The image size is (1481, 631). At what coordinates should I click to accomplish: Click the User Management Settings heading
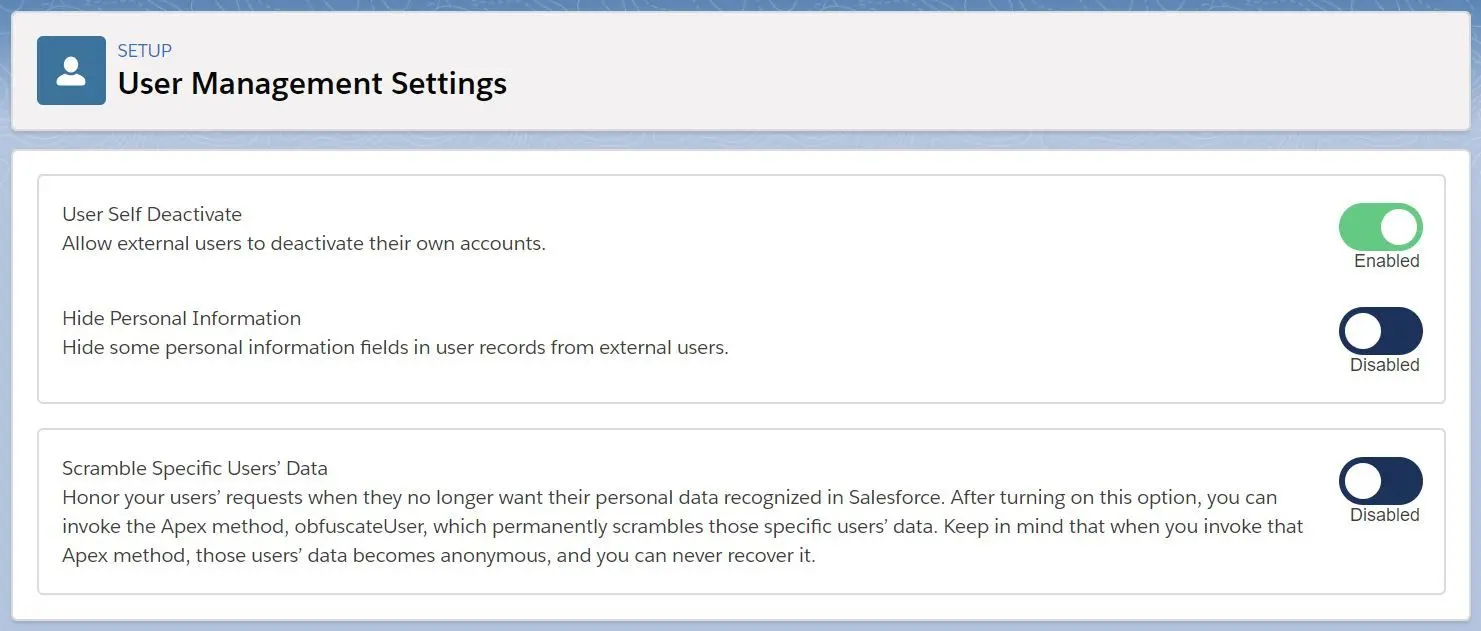coord(312,83)
